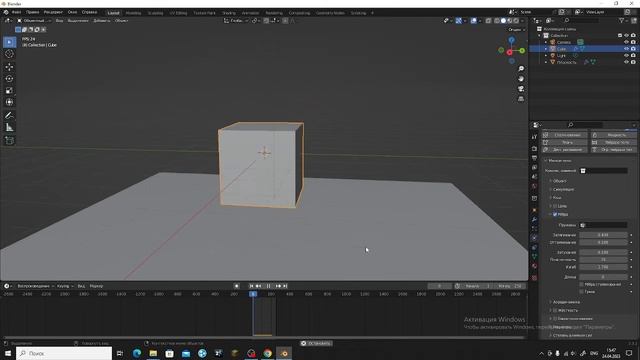Open the Output properties tab icon
The width and height of the screenshot is (640, 360).
[534, 158]
